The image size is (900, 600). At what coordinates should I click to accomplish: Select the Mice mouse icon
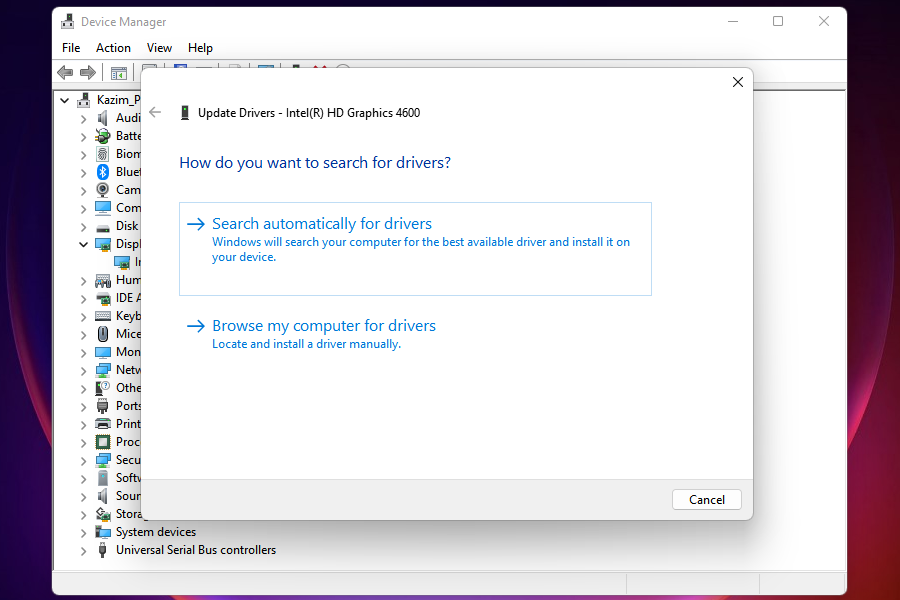tap(103, 334)
